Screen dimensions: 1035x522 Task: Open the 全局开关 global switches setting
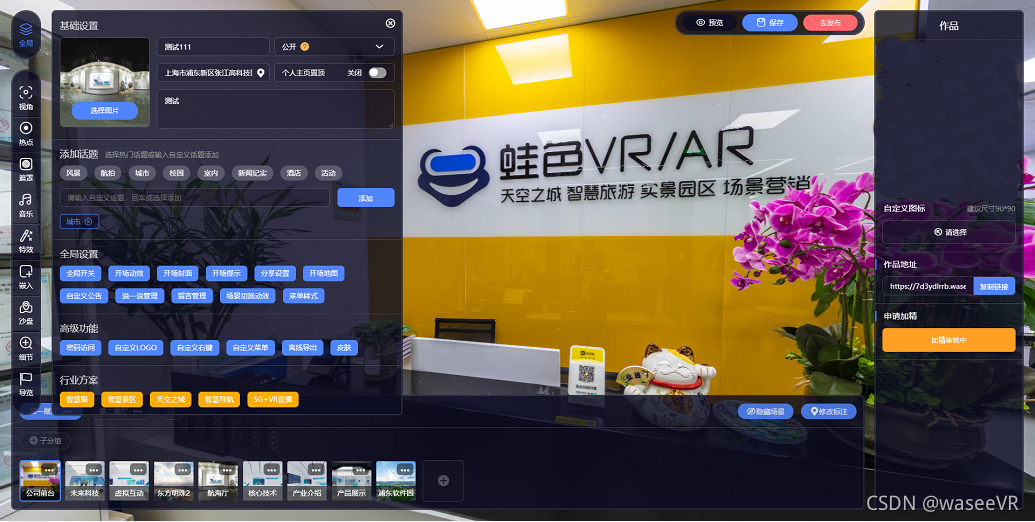pos(81,273)
